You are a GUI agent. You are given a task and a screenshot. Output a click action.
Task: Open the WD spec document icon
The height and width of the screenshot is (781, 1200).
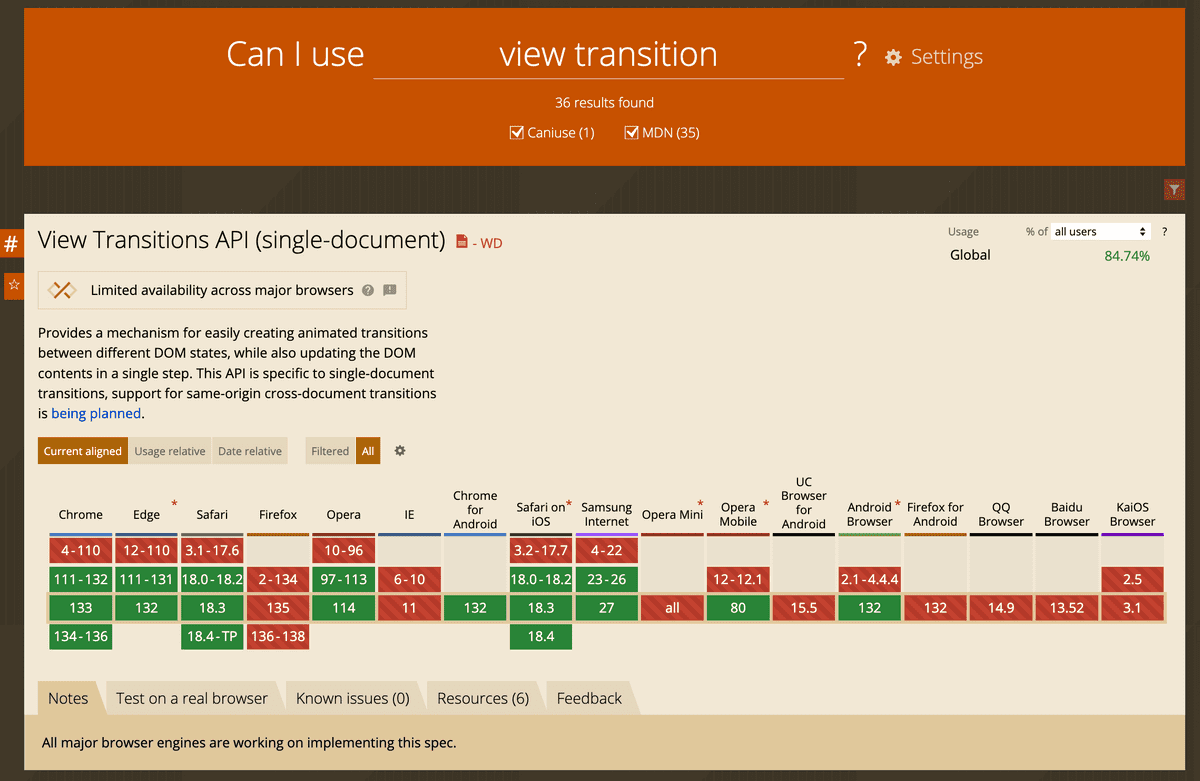[462, 241]
